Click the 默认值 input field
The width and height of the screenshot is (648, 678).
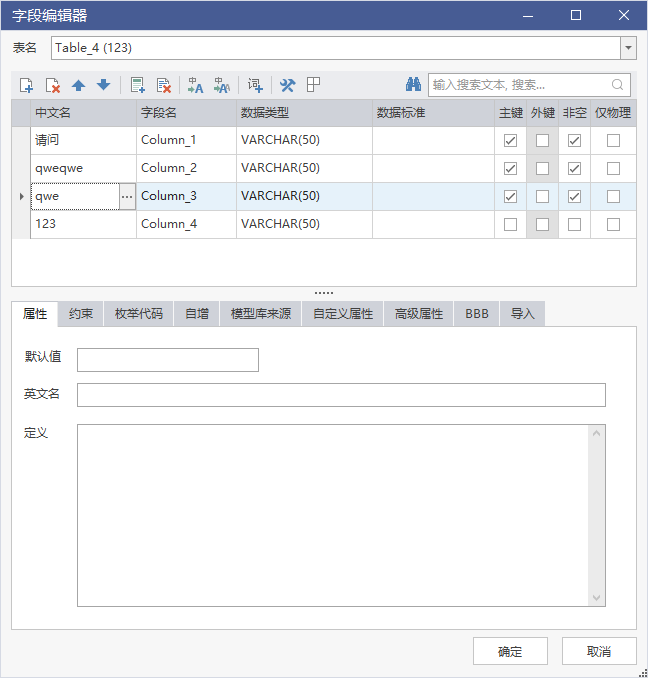tap(168, 360)
